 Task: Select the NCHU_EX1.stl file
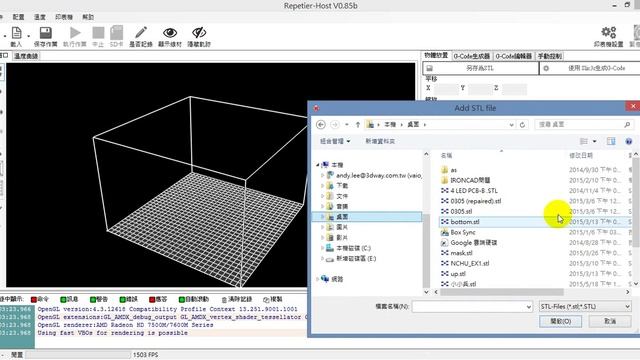coord(469,264)
